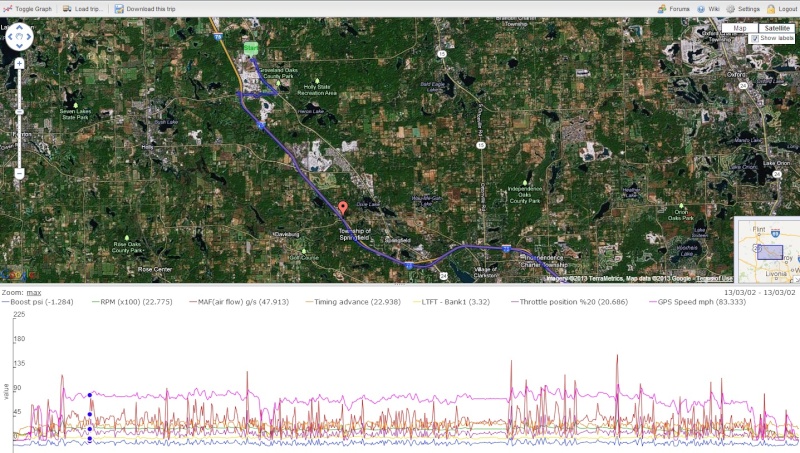
Task: Click the Boost psi legend entry
Action: click(38, 302)
